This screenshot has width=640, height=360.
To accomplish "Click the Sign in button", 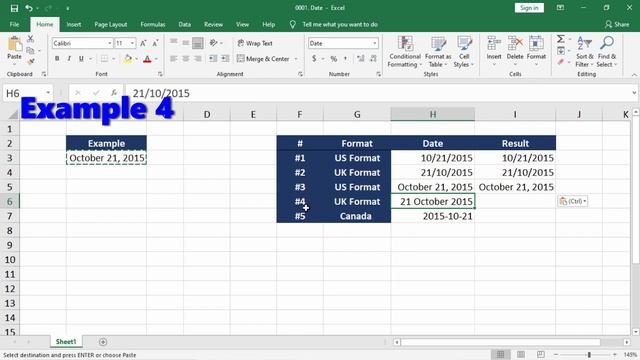I will coord(529,8).
